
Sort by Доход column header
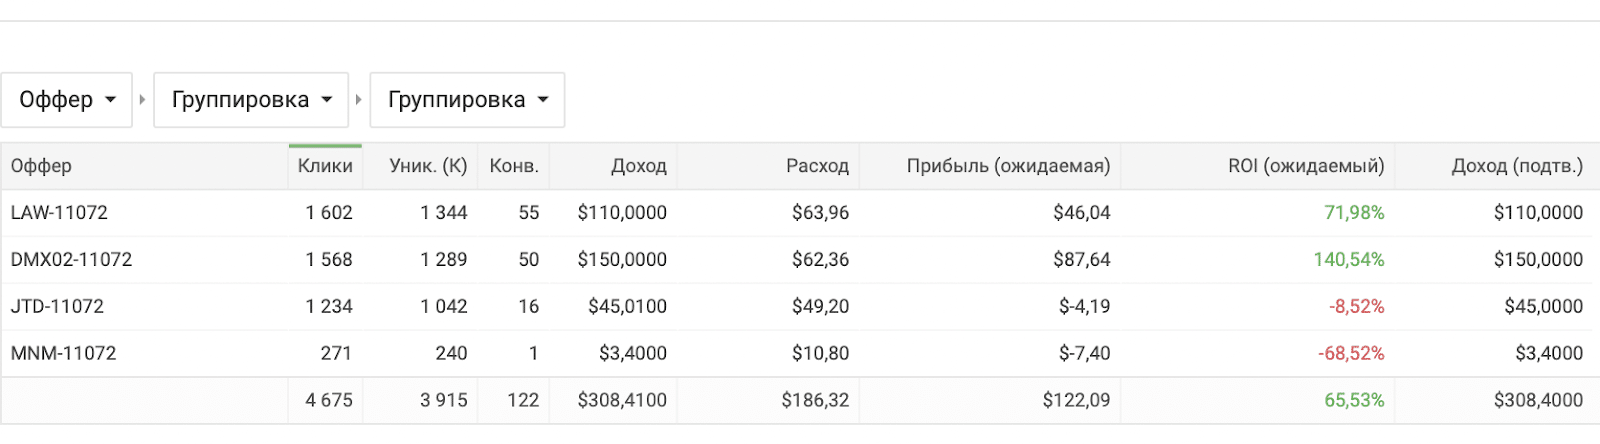(x=638, y=166)
